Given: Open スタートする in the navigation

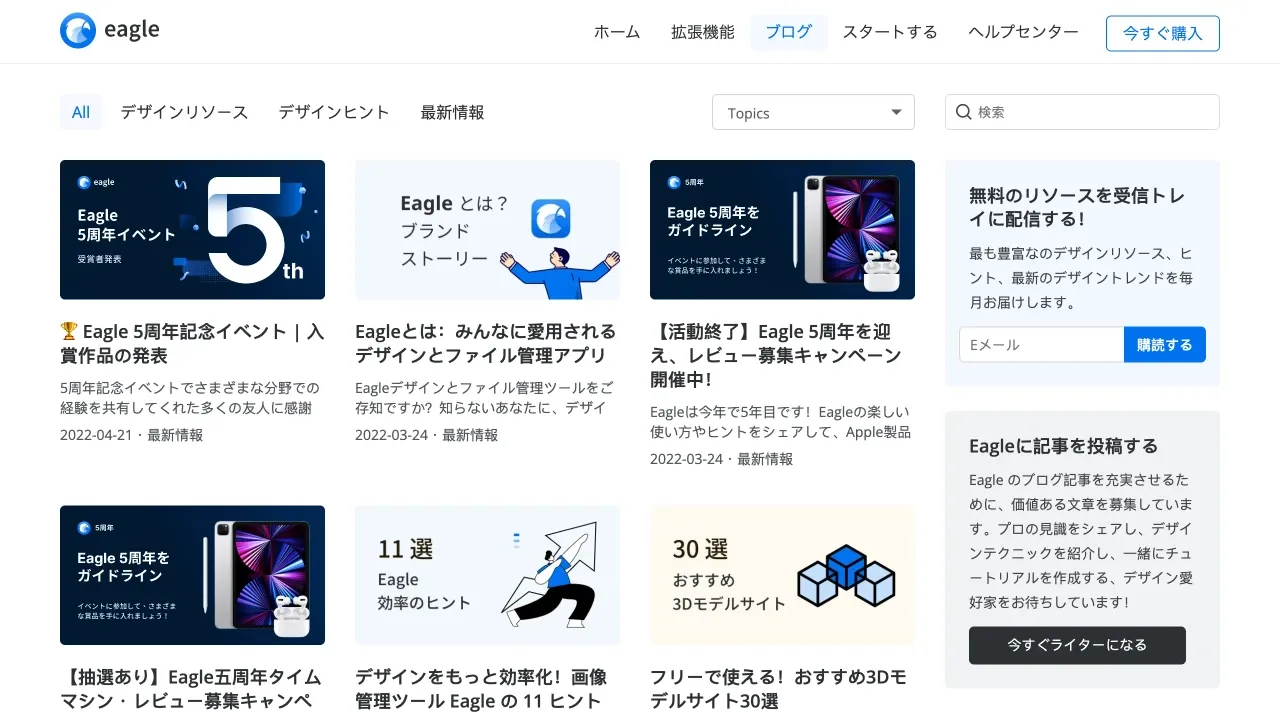Looking at the screenshot, I should click(x=890, y=32).
